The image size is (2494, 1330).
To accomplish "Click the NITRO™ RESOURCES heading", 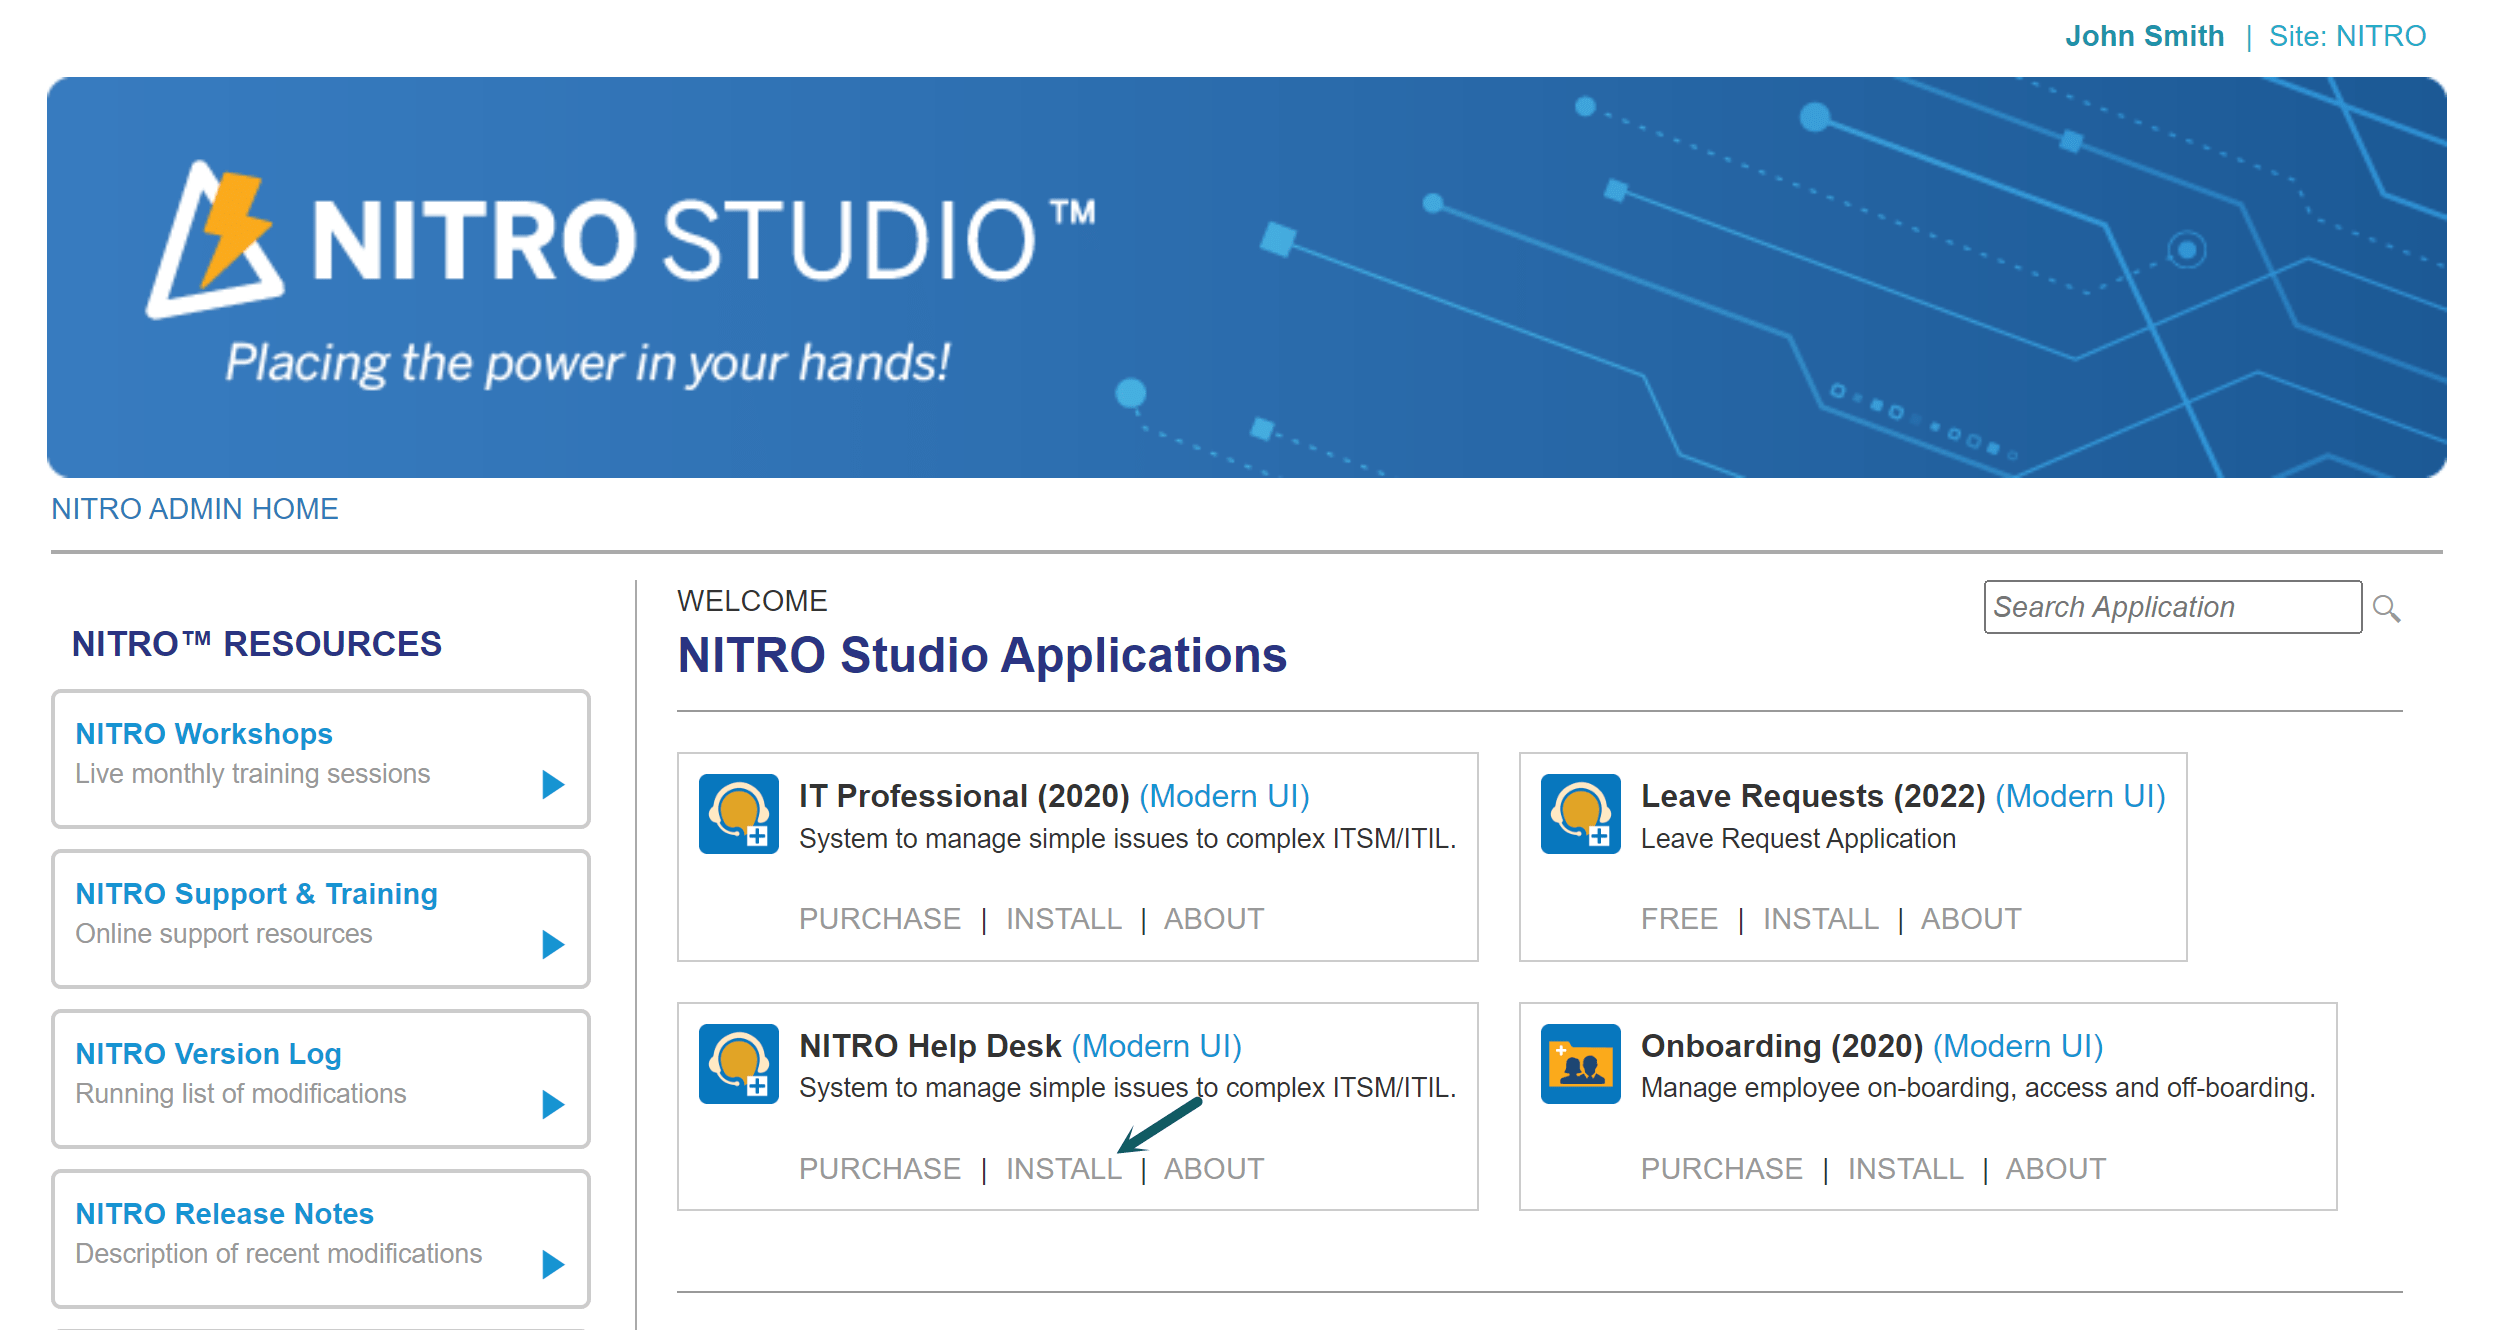I will tap(257, 644).
